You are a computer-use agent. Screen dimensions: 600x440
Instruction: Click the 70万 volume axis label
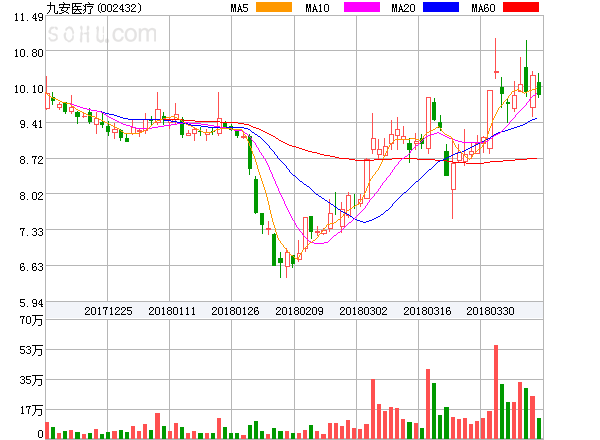pyautogui.click(x=31, y=320)
